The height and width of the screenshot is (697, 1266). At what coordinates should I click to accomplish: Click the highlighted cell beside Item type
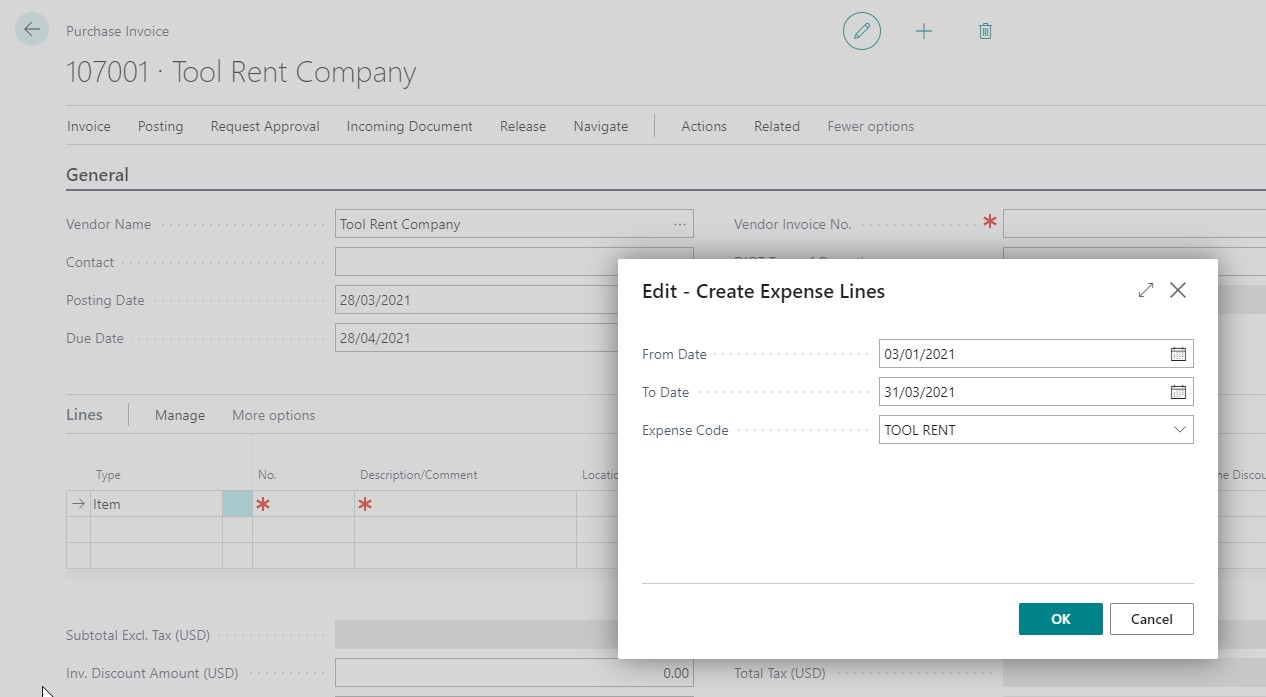coord(237,504)
